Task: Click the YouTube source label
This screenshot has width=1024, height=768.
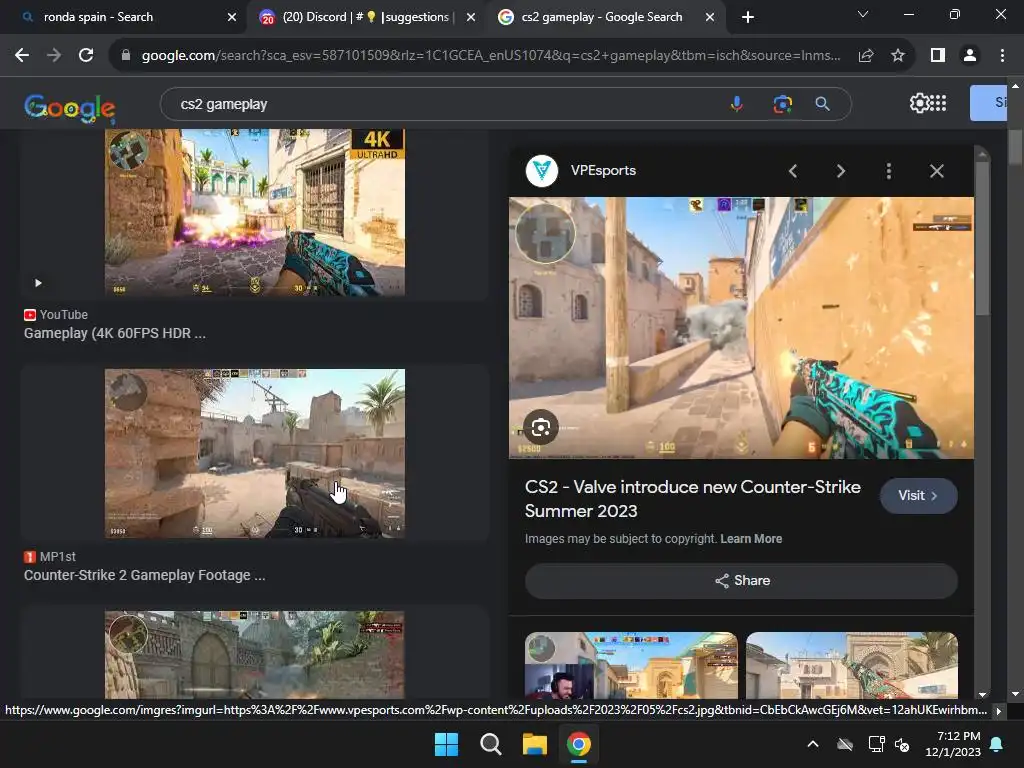Action: [x=56, y=315]
